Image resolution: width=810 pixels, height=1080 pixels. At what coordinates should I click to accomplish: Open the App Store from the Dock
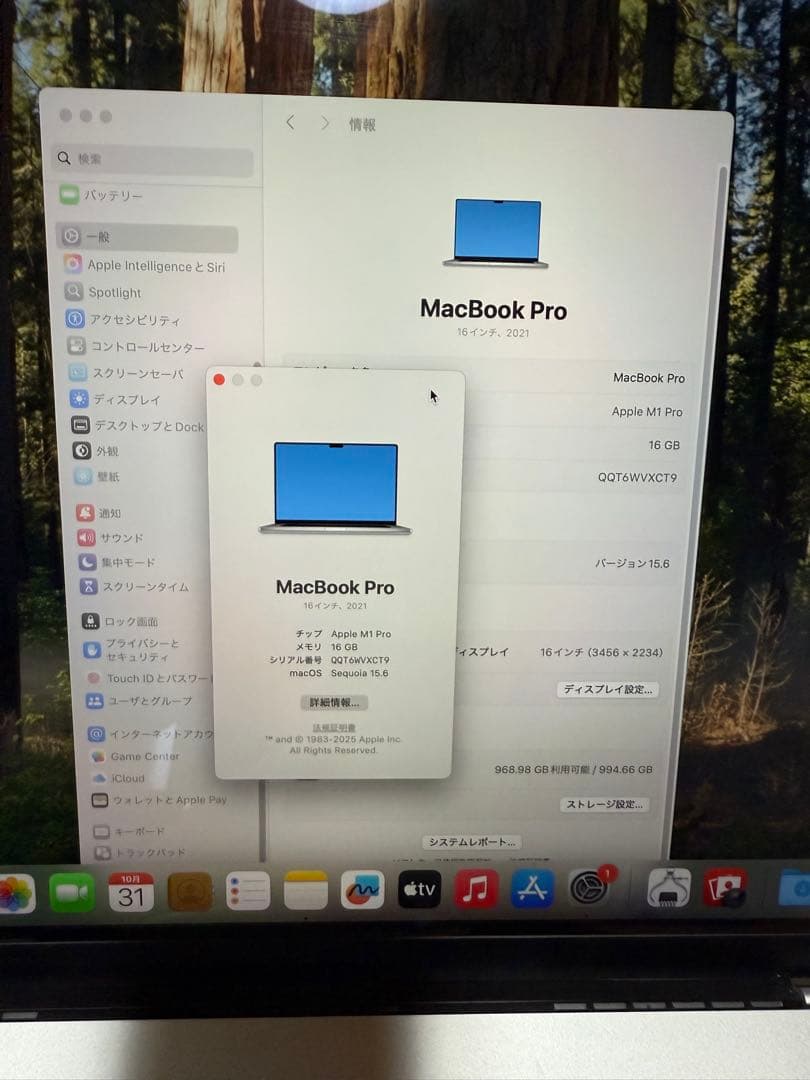pyautogui.click(x=535, y=890)
